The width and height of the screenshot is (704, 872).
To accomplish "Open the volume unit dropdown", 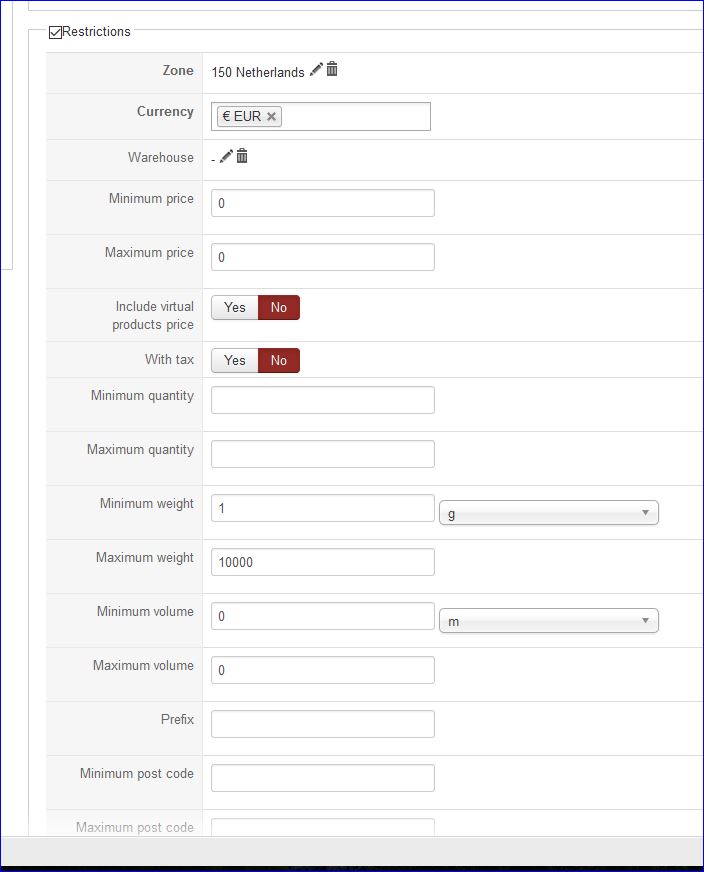I will point(549,621).
